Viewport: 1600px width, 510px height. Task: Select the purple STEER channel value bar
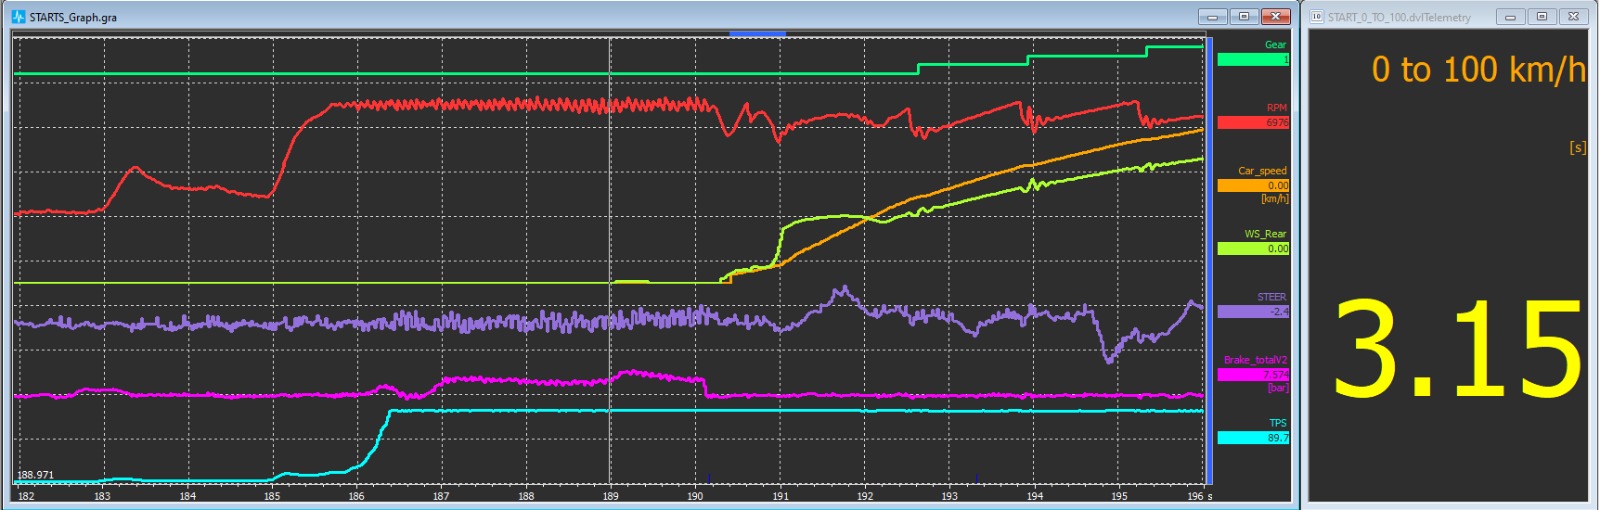[1252, 312]
